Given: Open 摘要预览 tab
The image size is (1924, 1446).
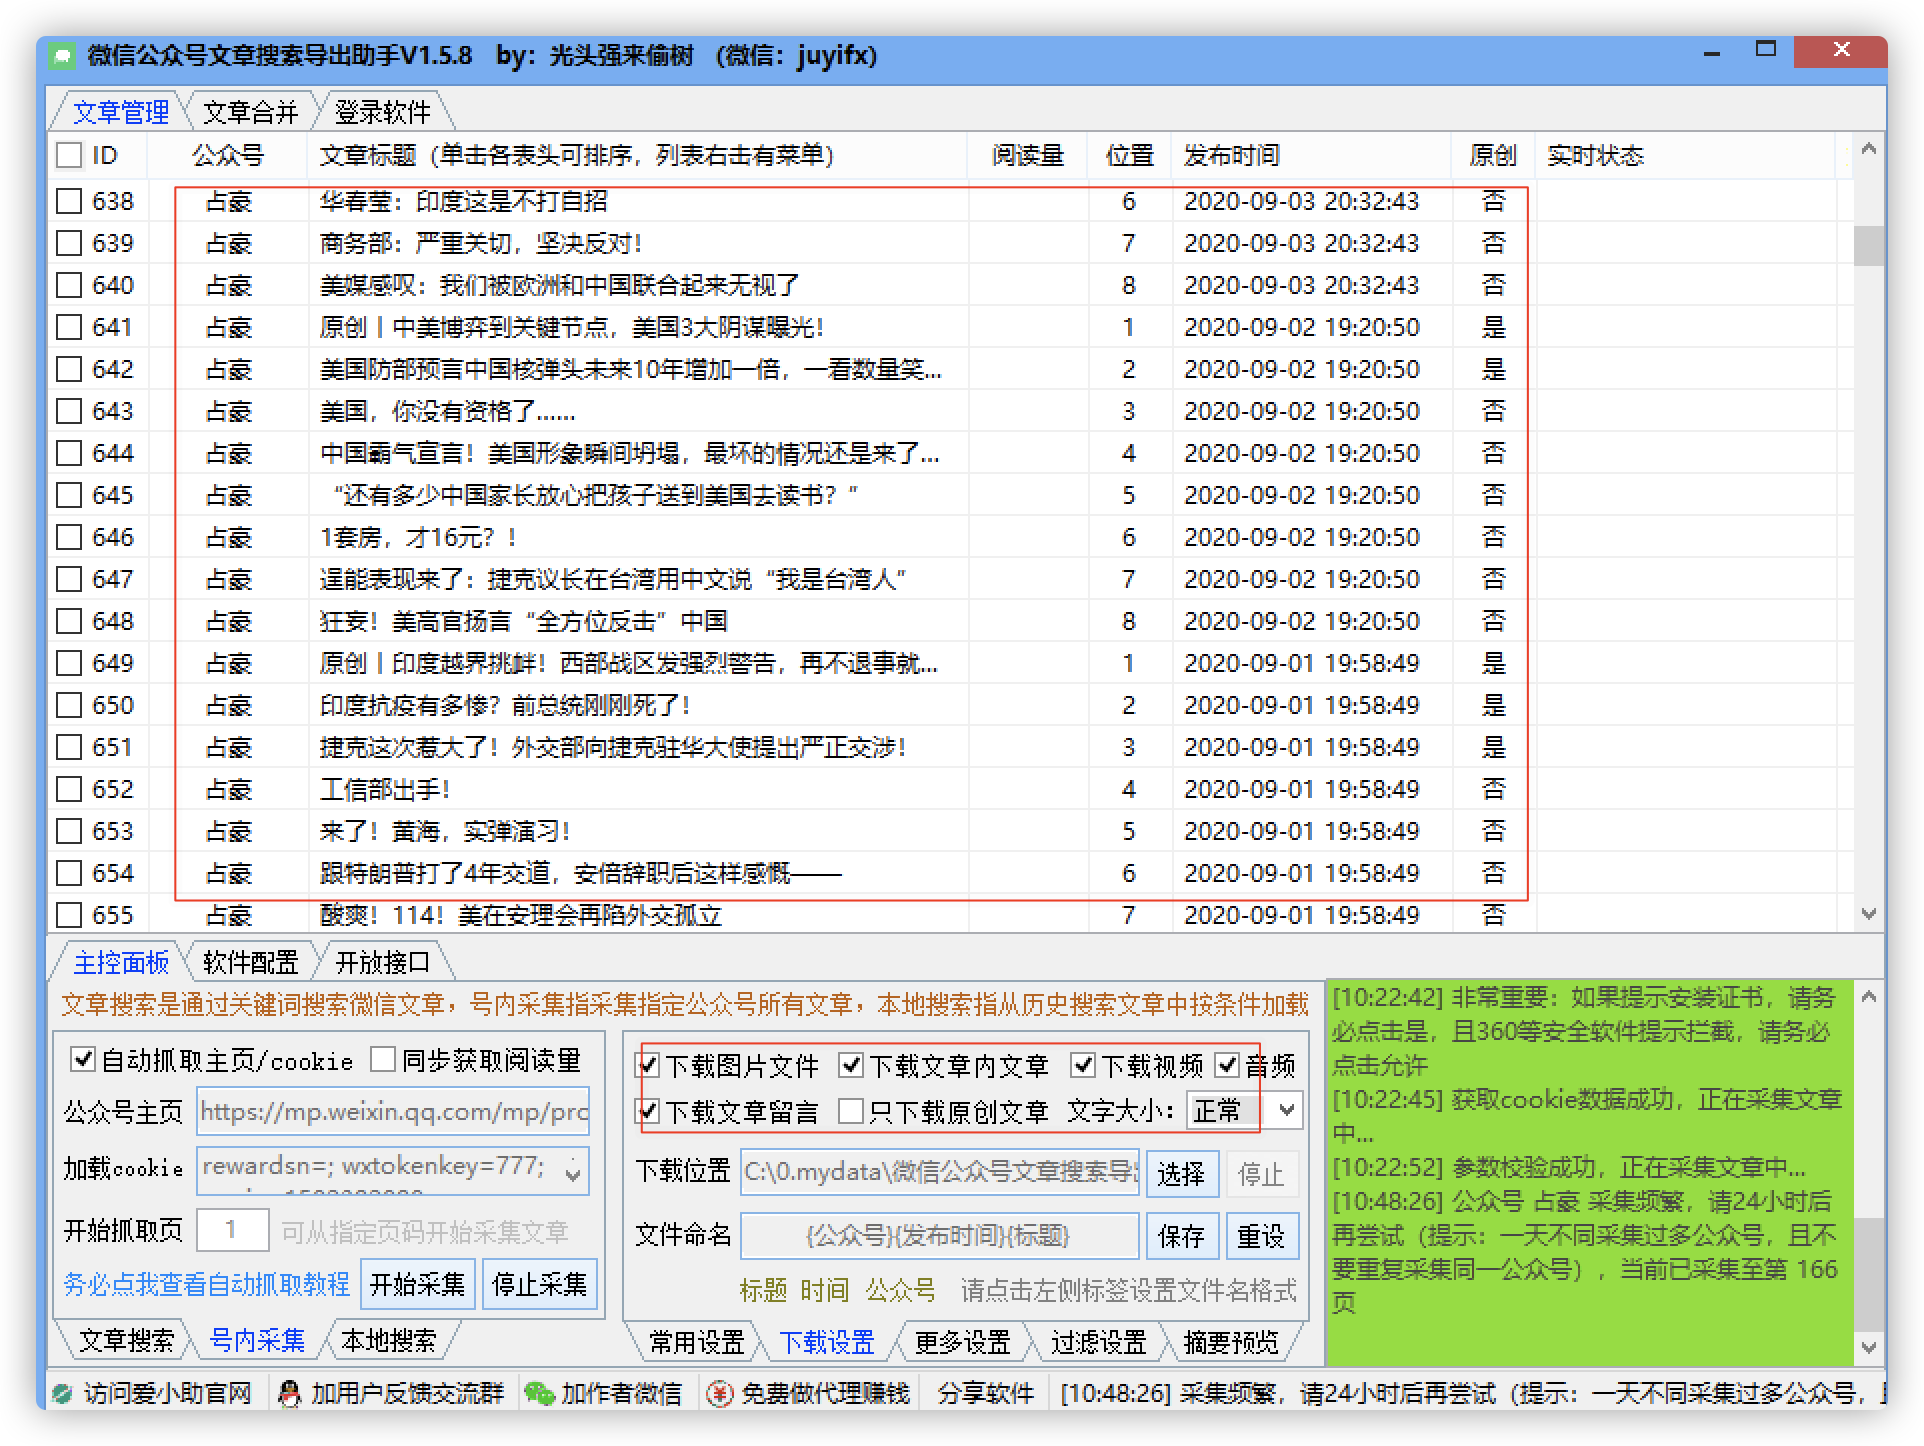Looking at the screenshot, I should coord(1231,1342).
